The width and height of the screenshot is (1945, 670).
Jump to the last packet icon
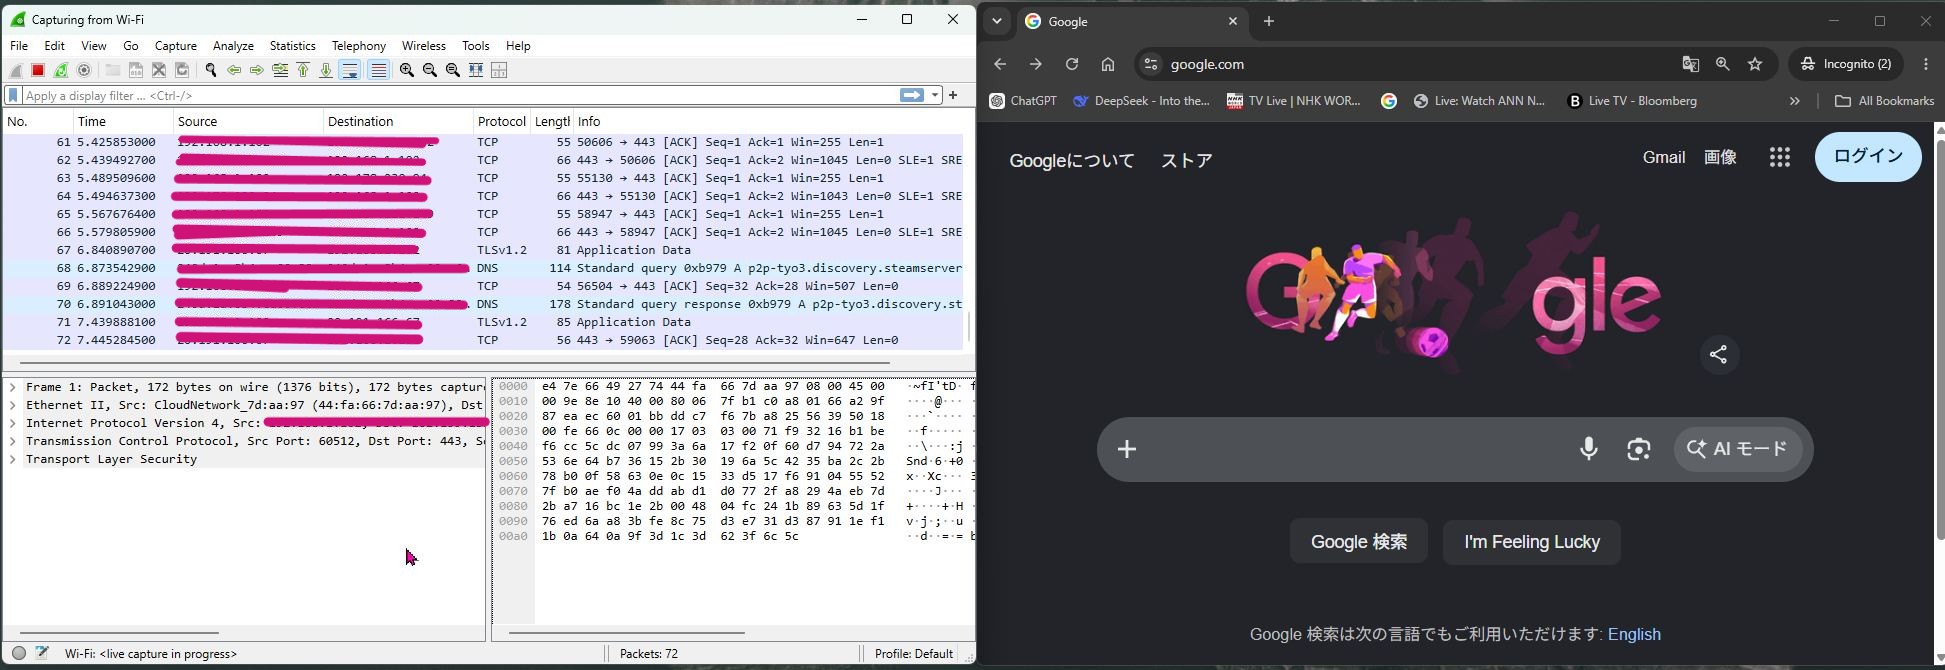pyautogui.click(x=326, y=70)
